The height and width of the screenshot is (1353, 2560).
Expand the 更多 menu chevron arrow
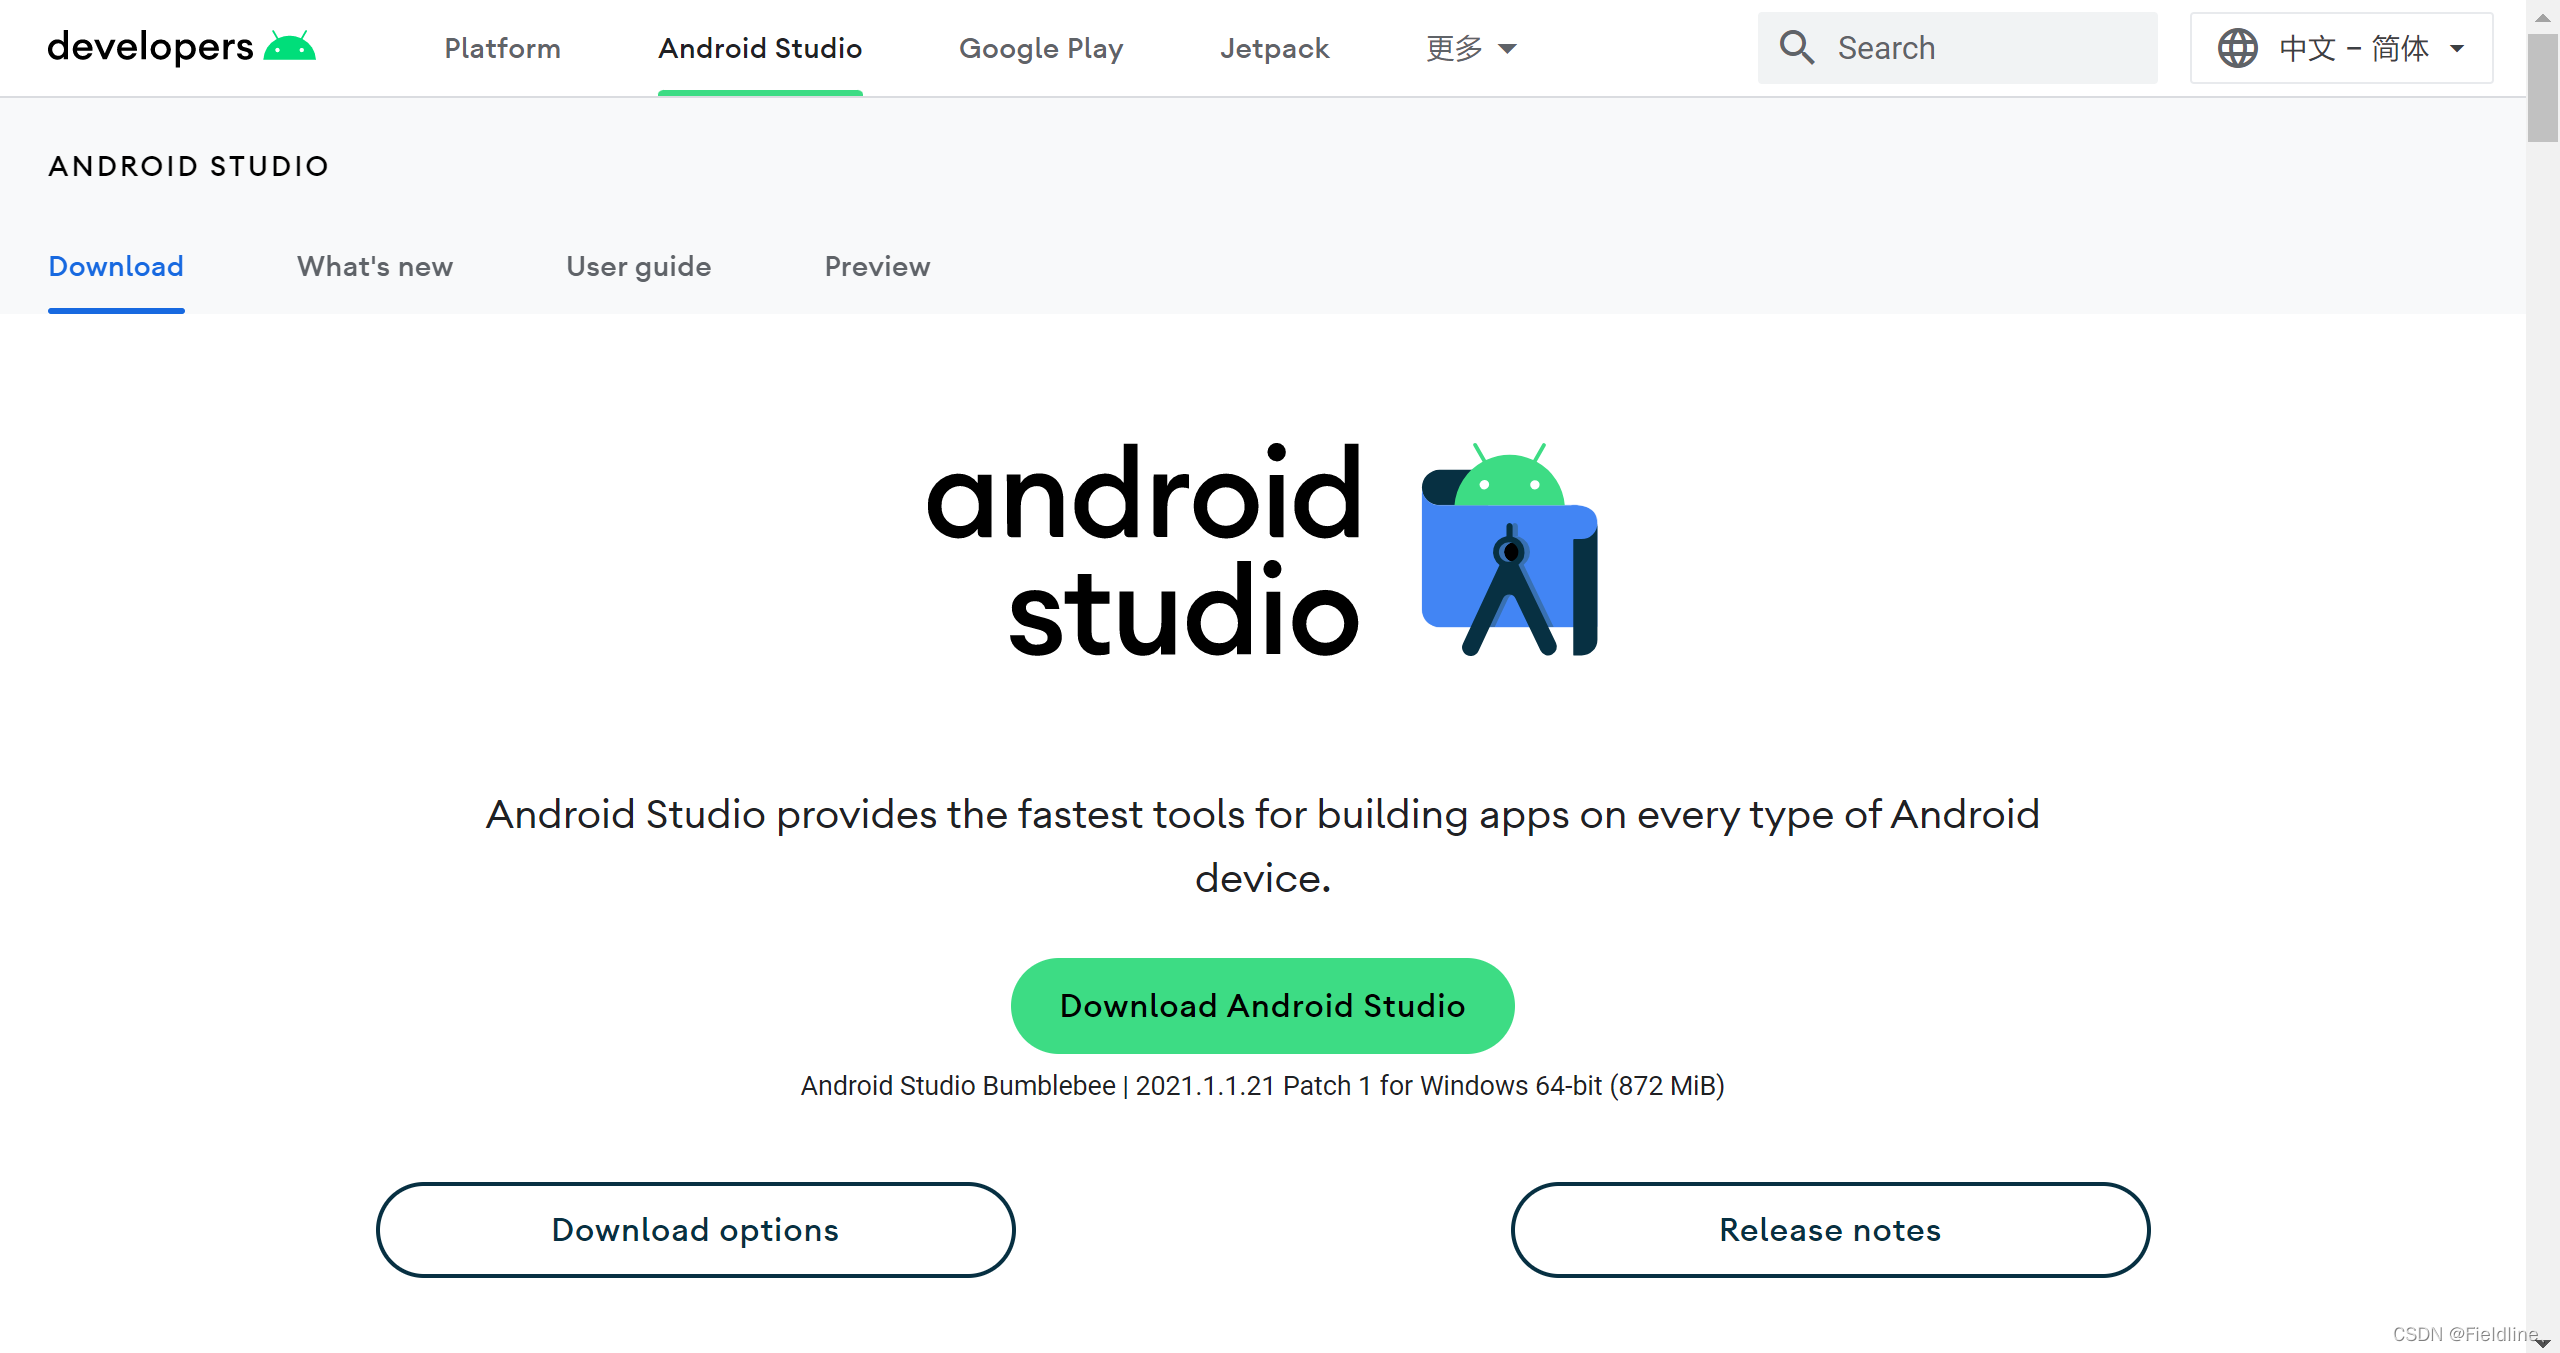[1507, 47]
